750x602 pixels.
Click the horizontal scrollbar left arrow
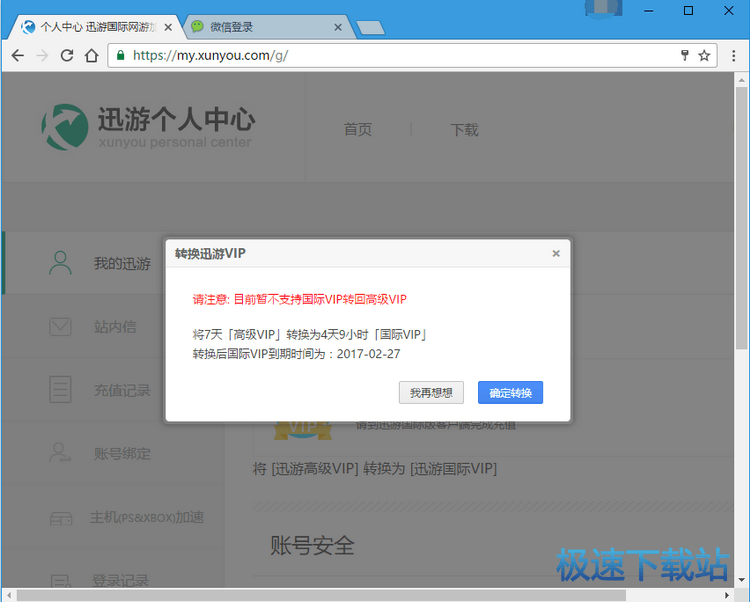point(9,595)
